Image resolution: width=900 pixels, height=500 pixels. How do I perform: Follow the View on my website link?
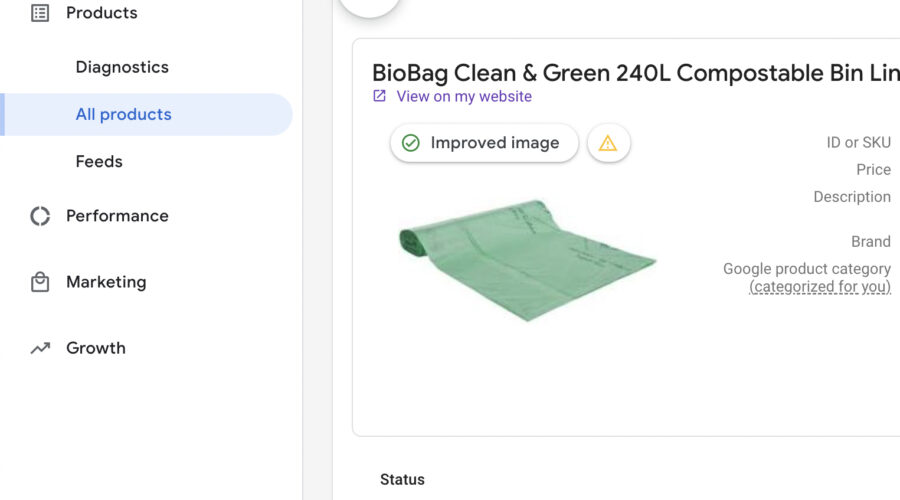(464, 96)
